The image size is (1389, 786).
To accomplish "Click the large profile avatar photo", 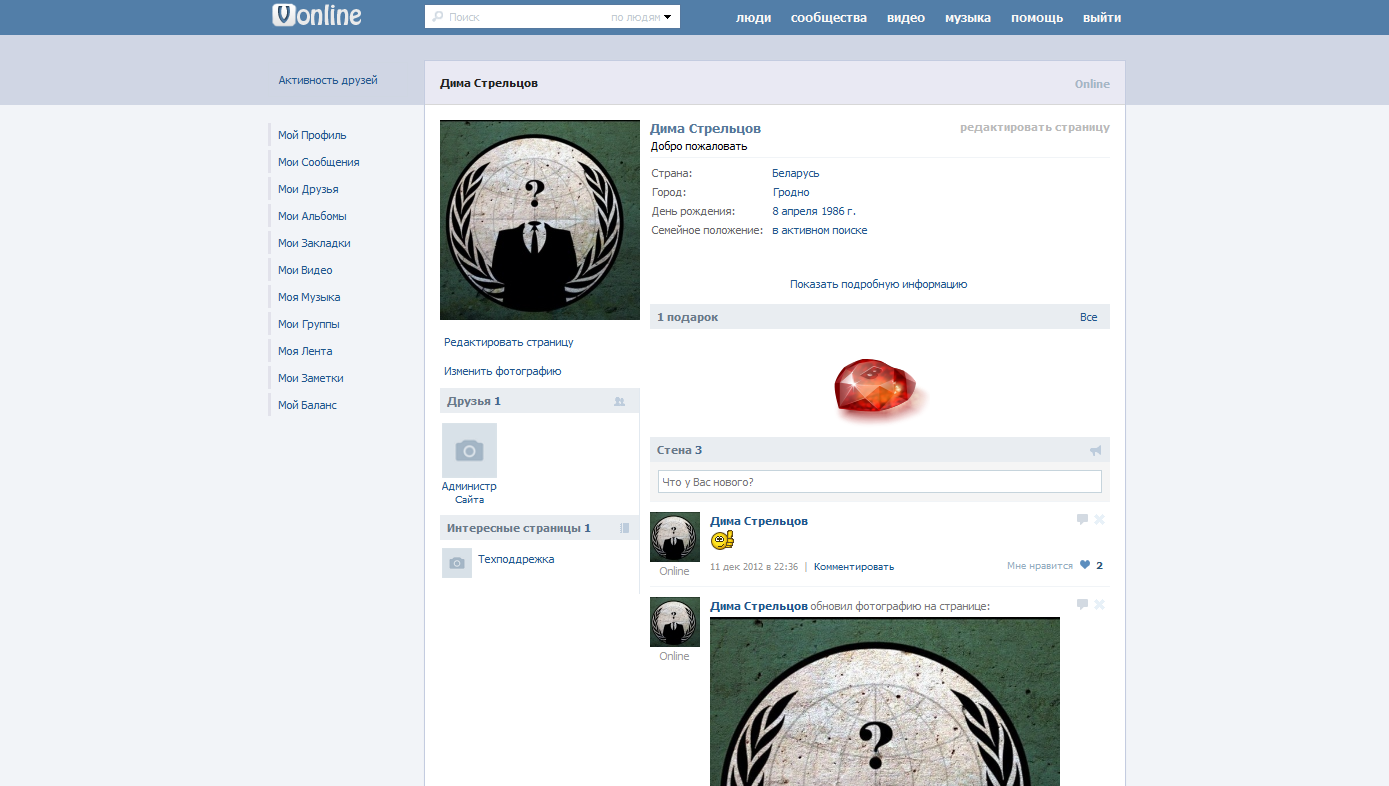I will [x=540, y=220].
